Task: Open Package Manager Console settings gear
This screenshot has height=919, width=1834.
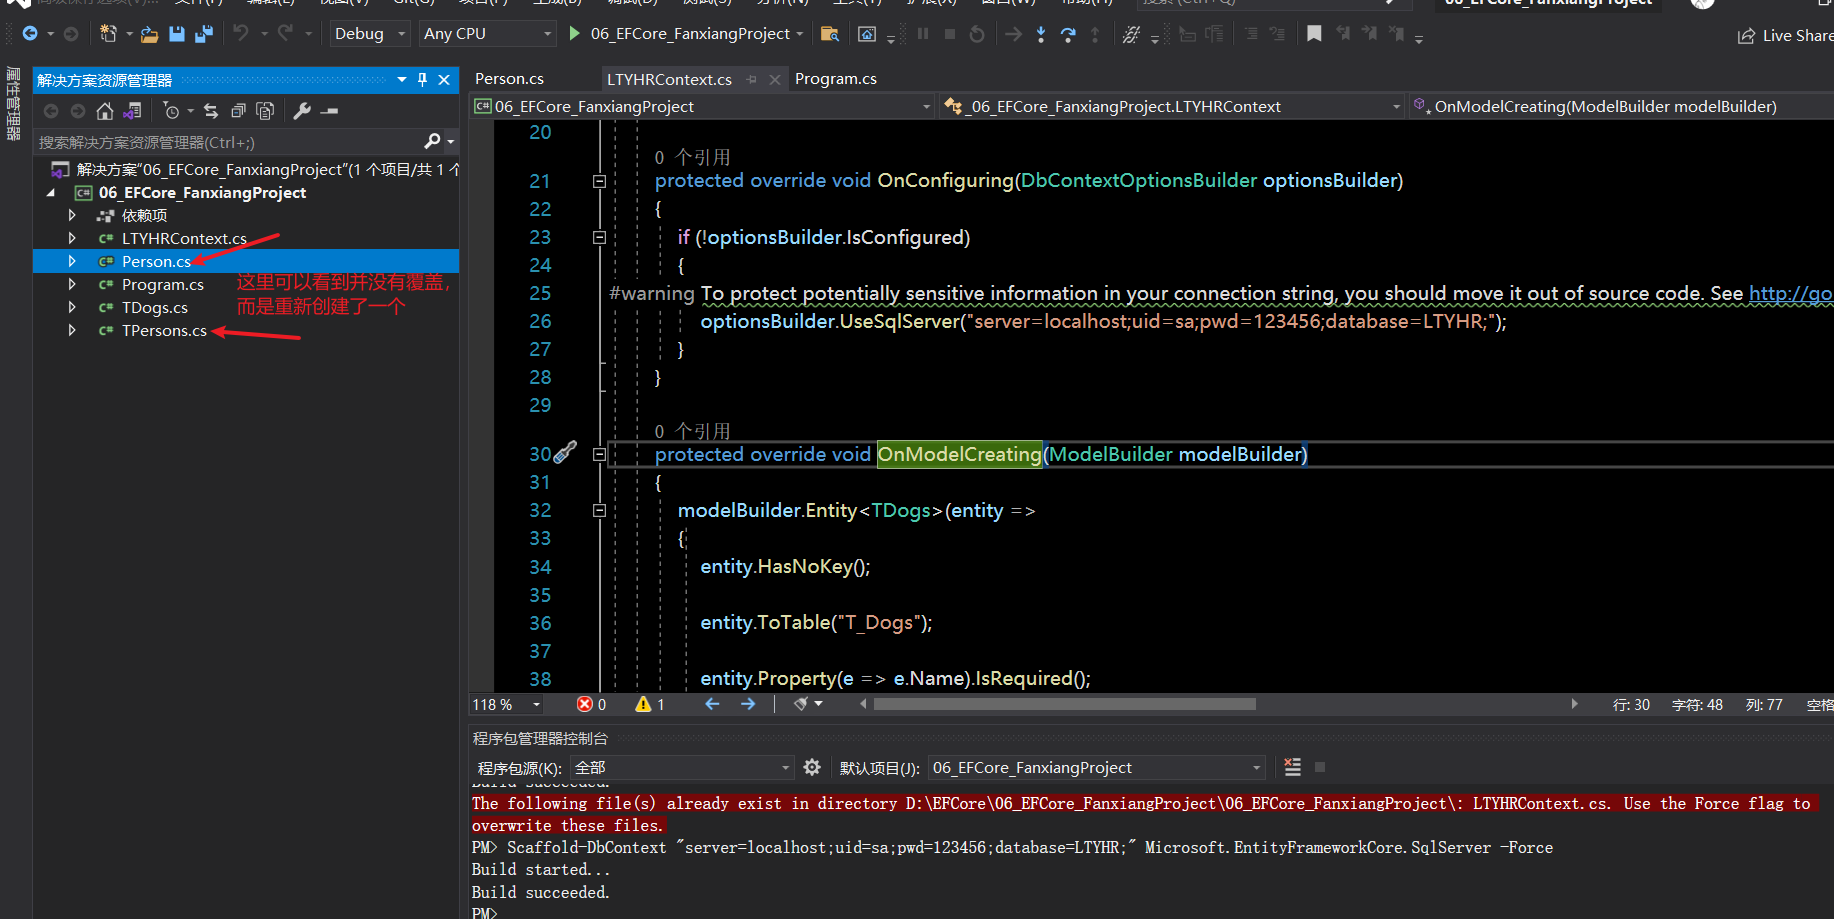Action: tap(812, 767)
